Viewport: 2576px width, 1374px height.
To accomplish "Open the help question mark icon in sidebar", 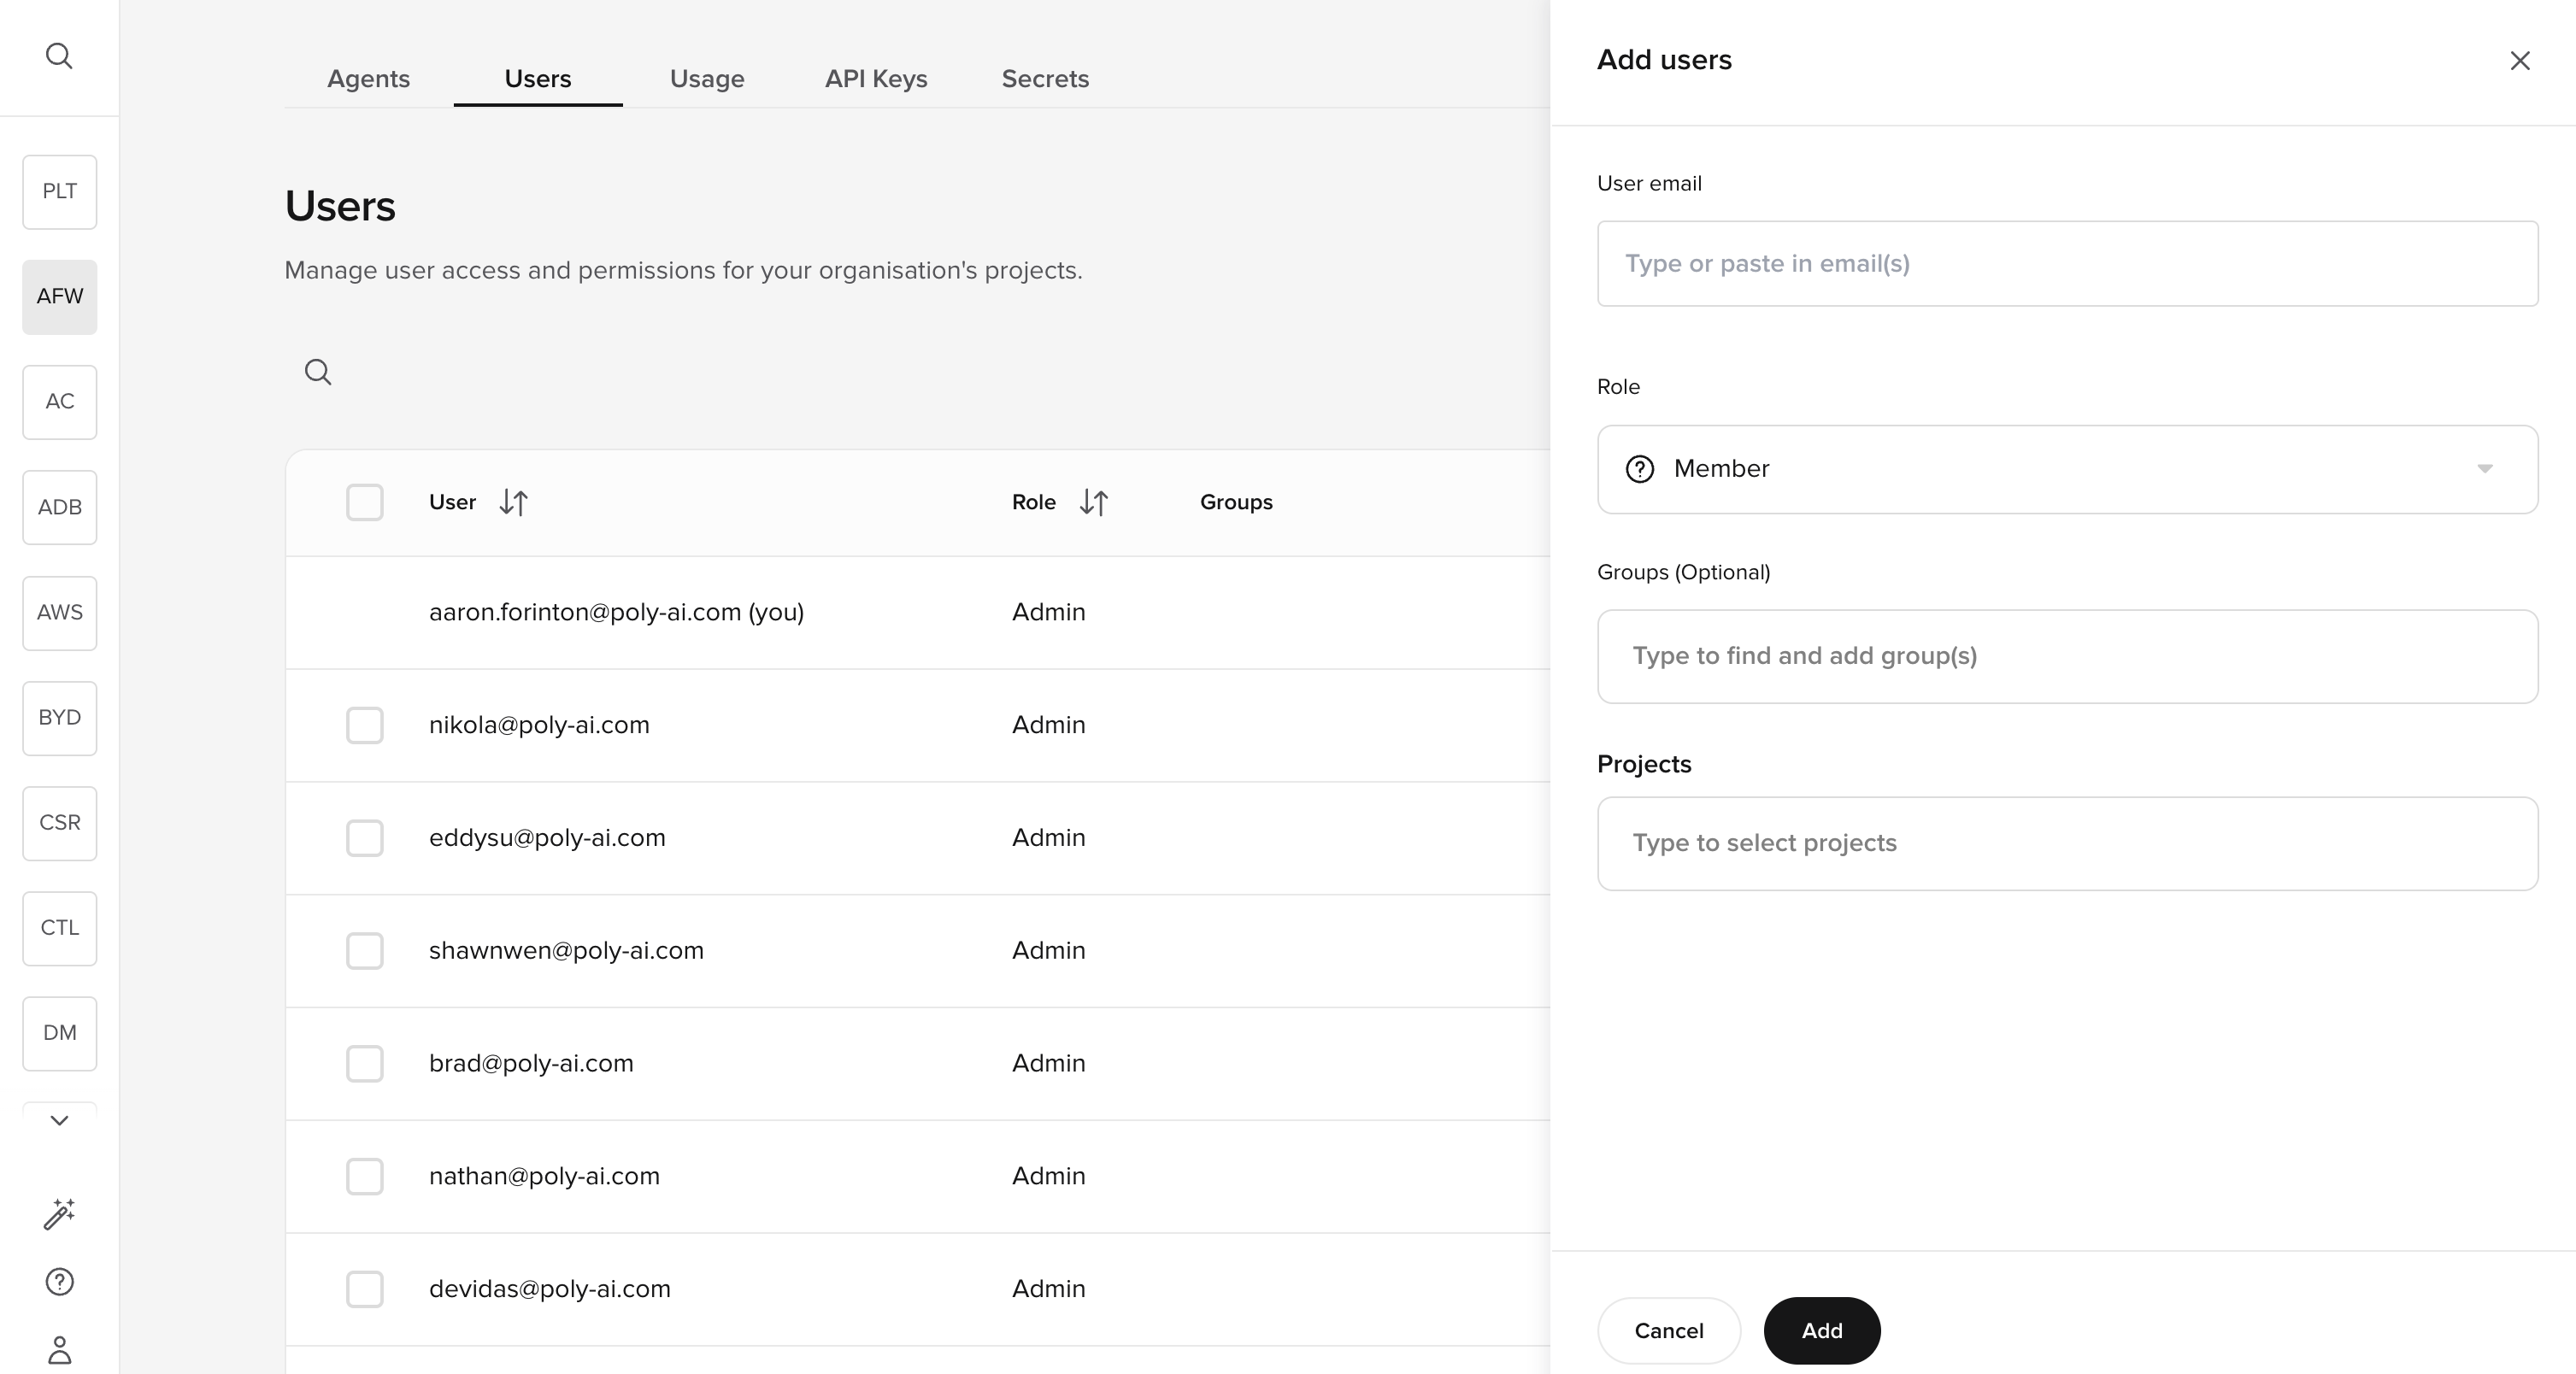I will [x=59, y=1282].
